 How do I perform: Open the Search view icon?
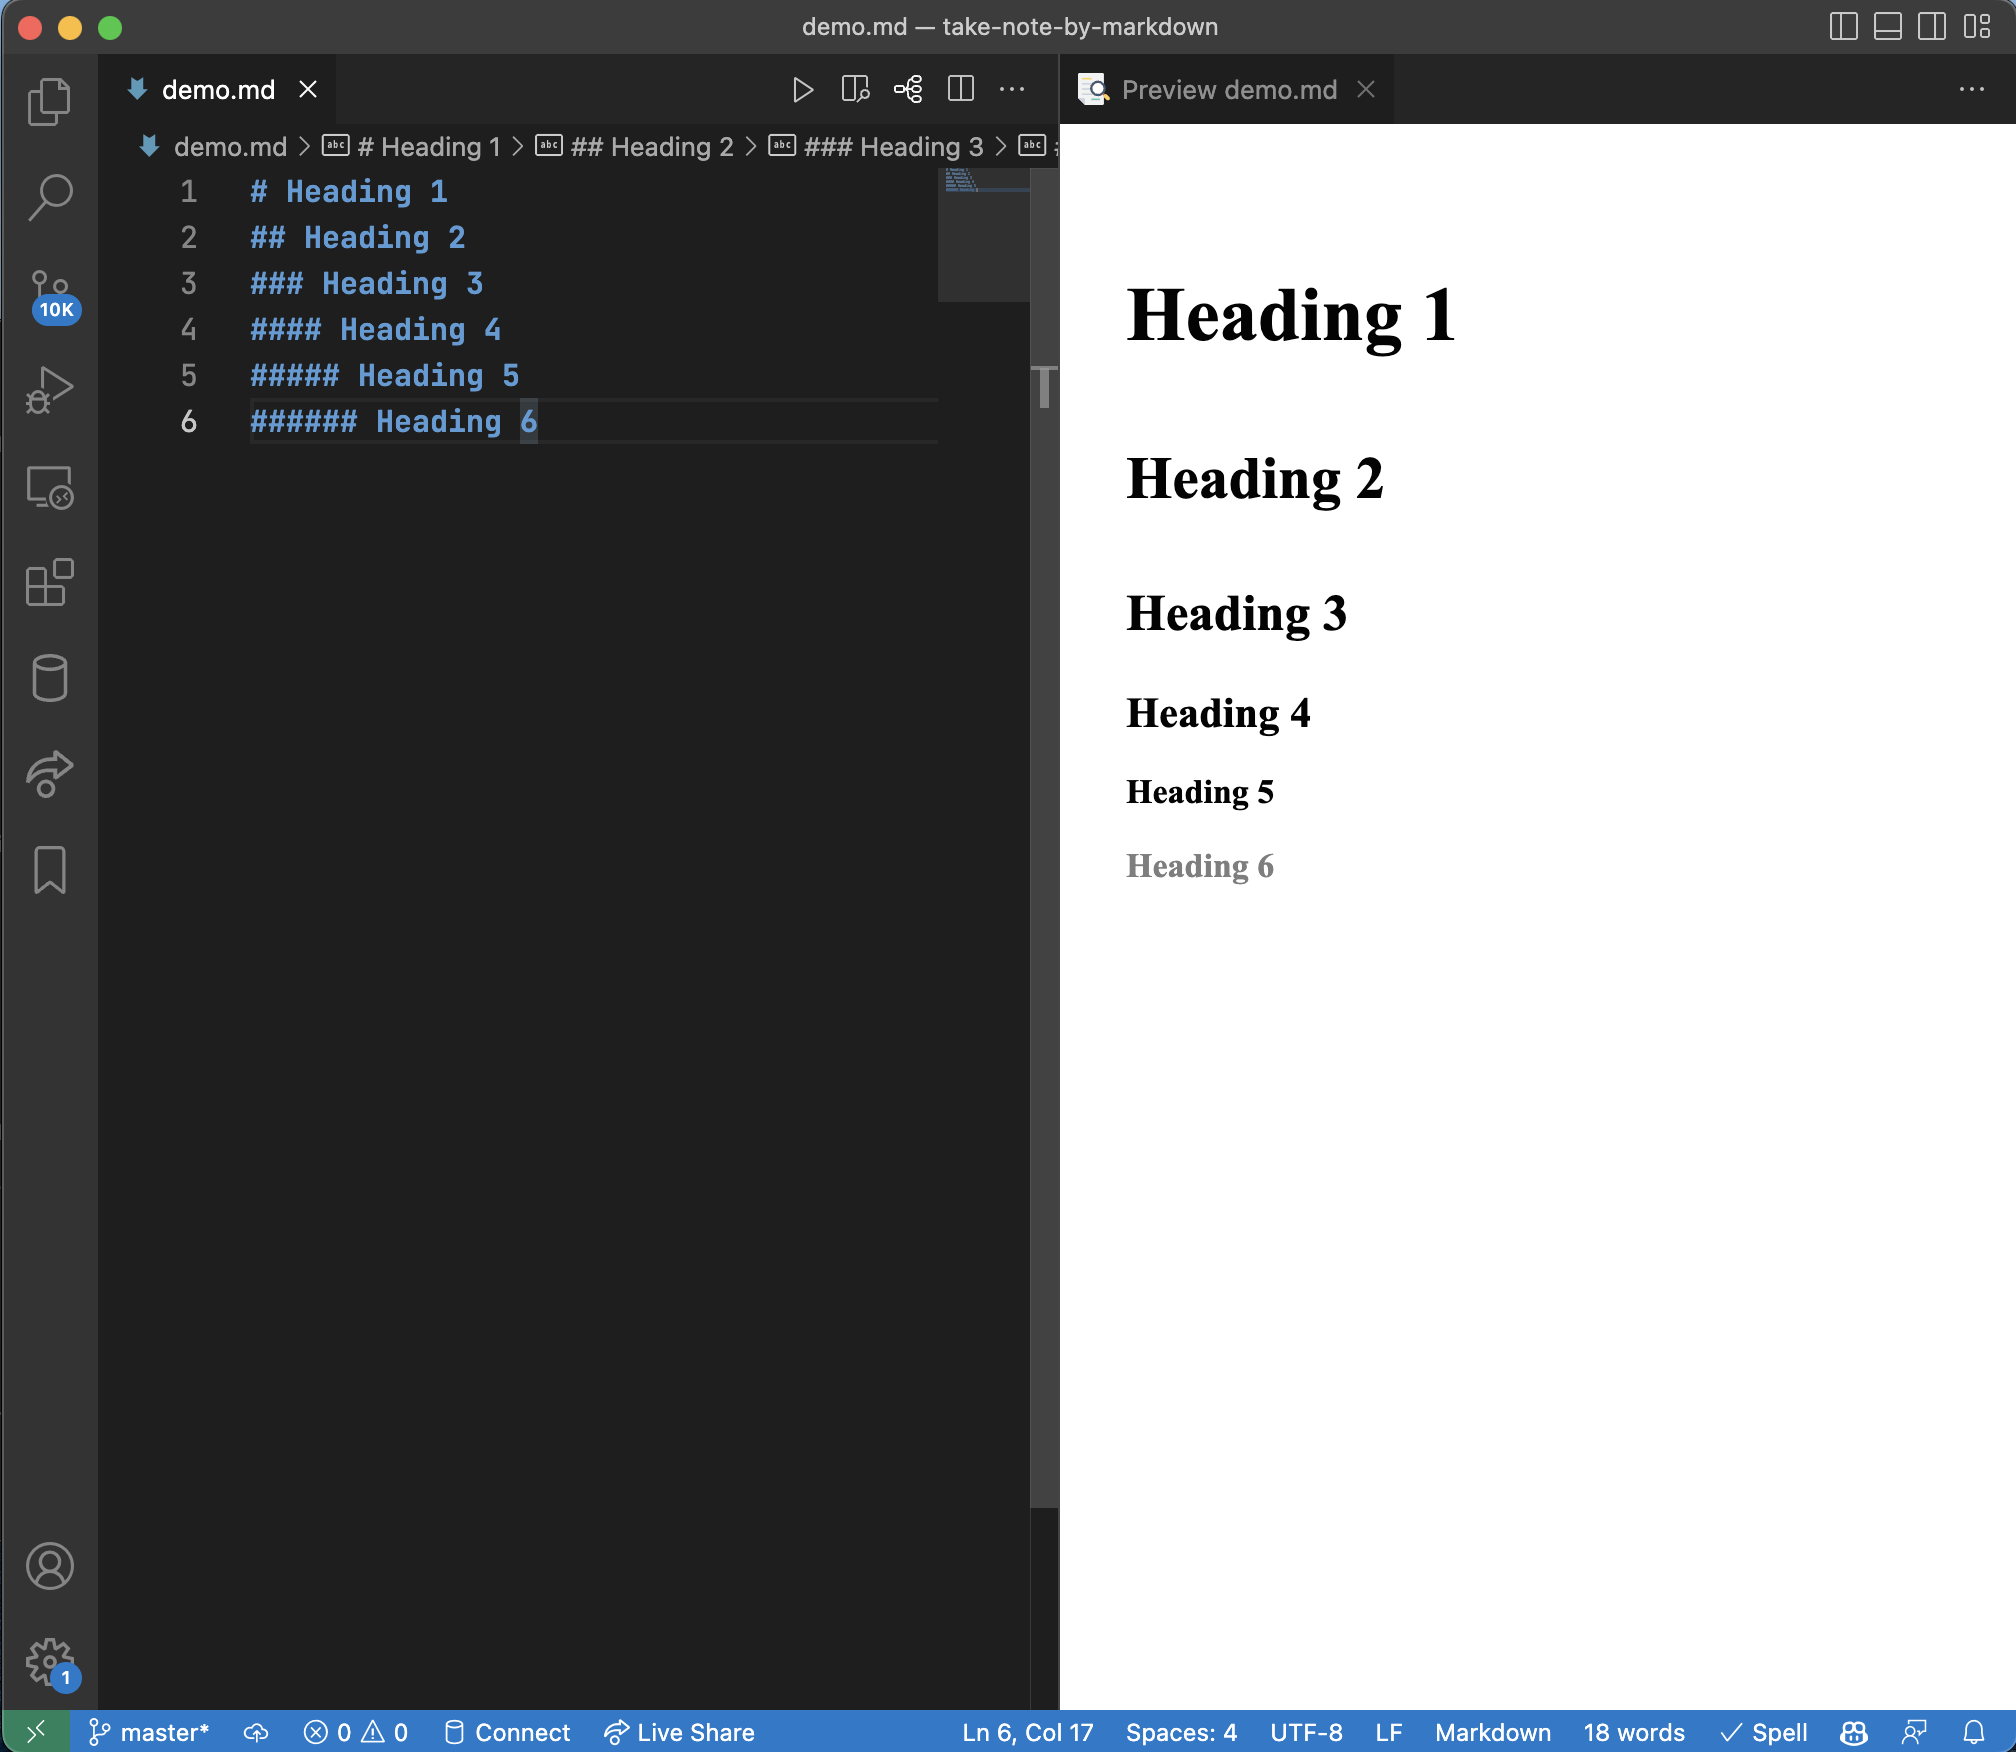click(x=49, y=197)
